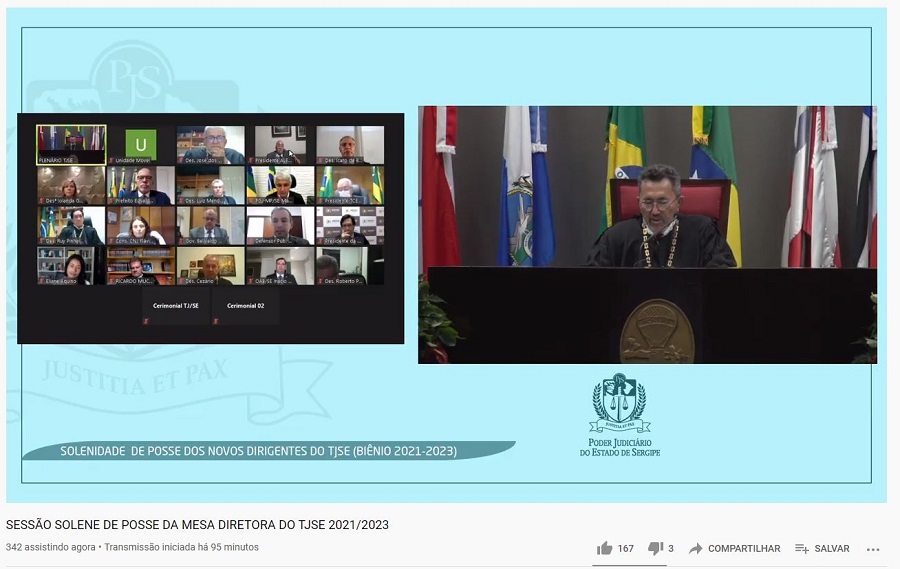Select the Des. Roberto P. participant tile

[x=350, y=266]
